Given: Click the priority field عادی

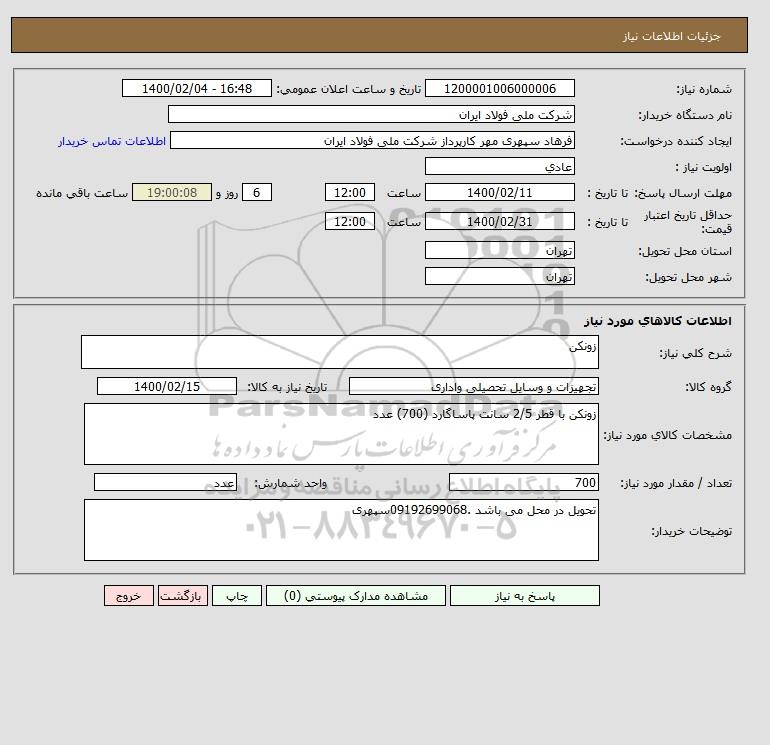Looking at the screenshot, I should 499,166.
